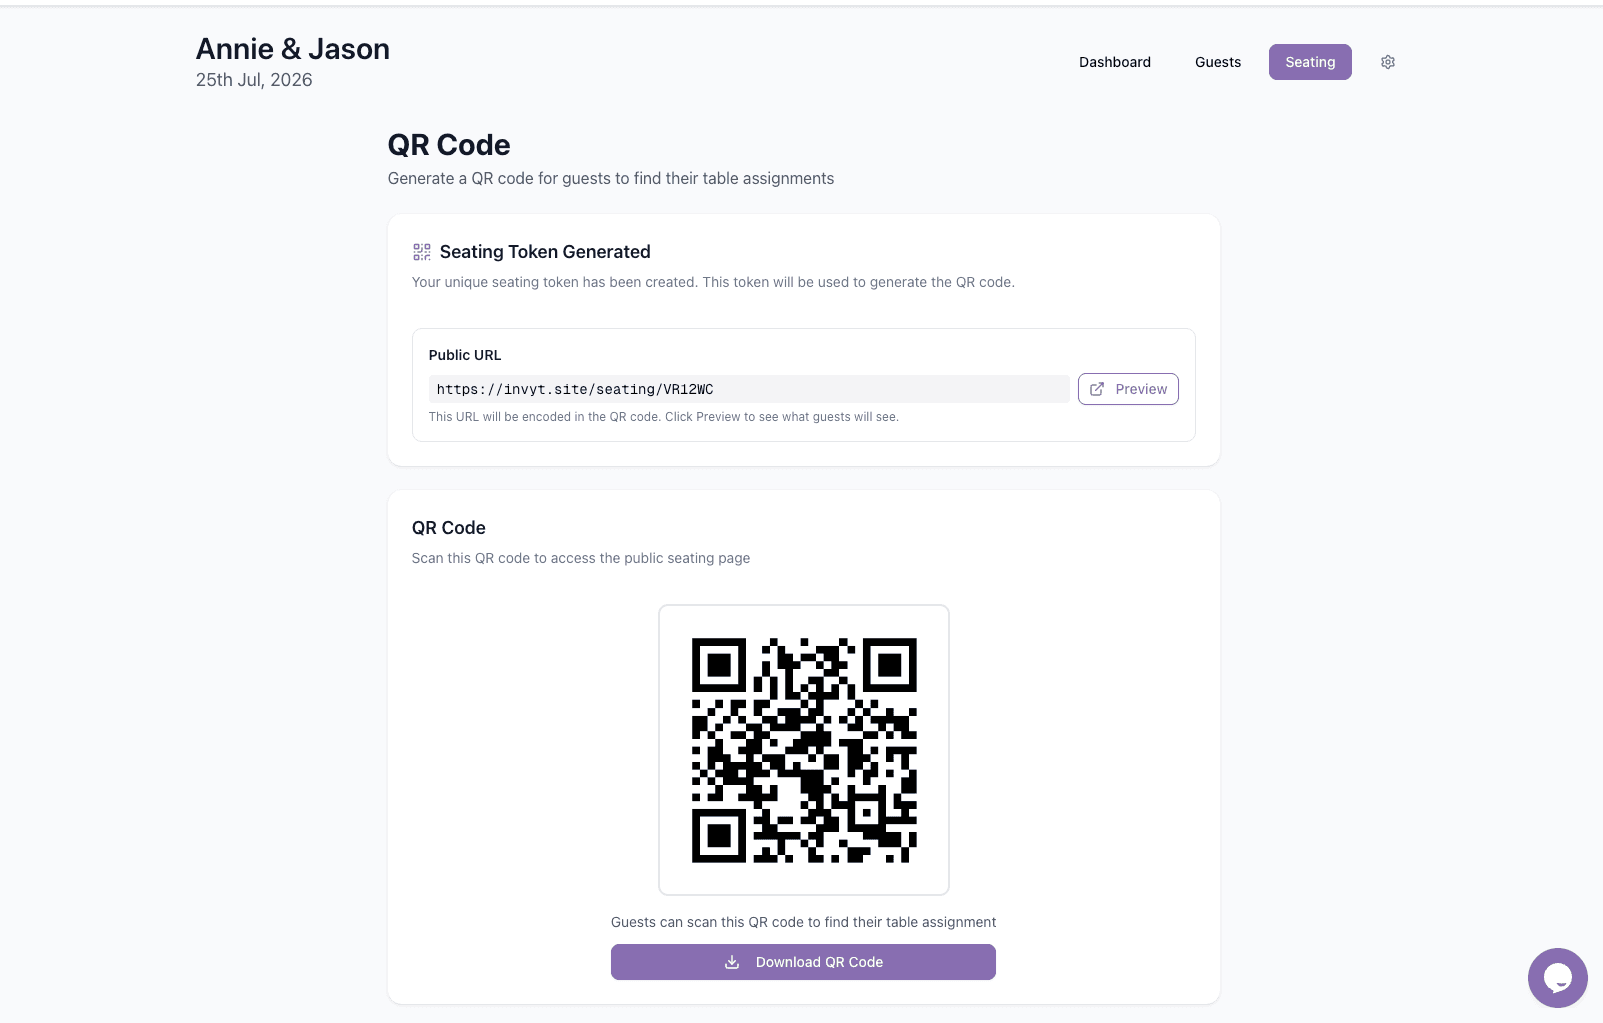Click the invyt.site seating link text
1603x1023 pixels.
click(575, 389)
